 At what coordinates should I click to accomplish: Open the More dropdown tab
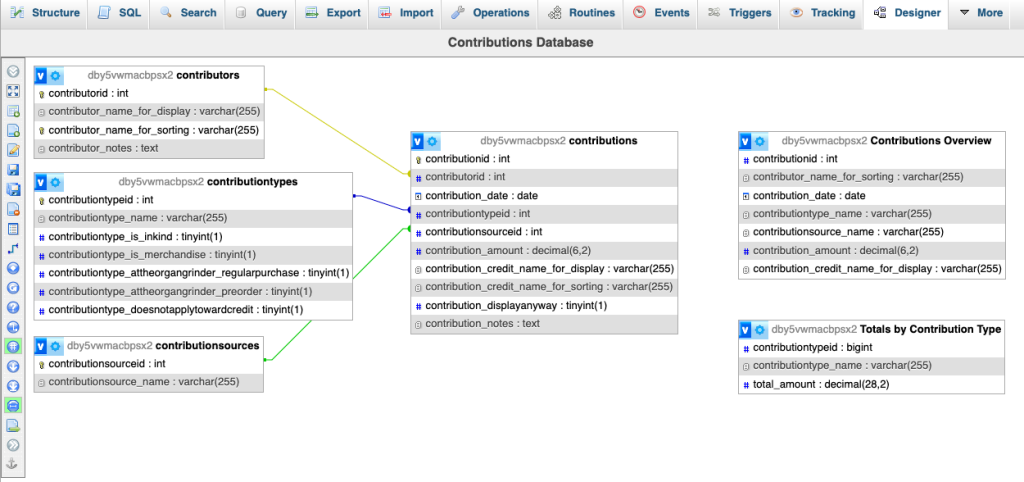click(x=981, y=13)
